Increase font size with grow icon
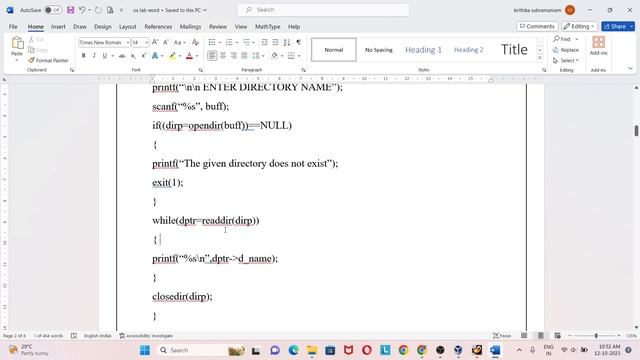The width and height of the screenshot is (640, 360). click(x=155, y=42)
